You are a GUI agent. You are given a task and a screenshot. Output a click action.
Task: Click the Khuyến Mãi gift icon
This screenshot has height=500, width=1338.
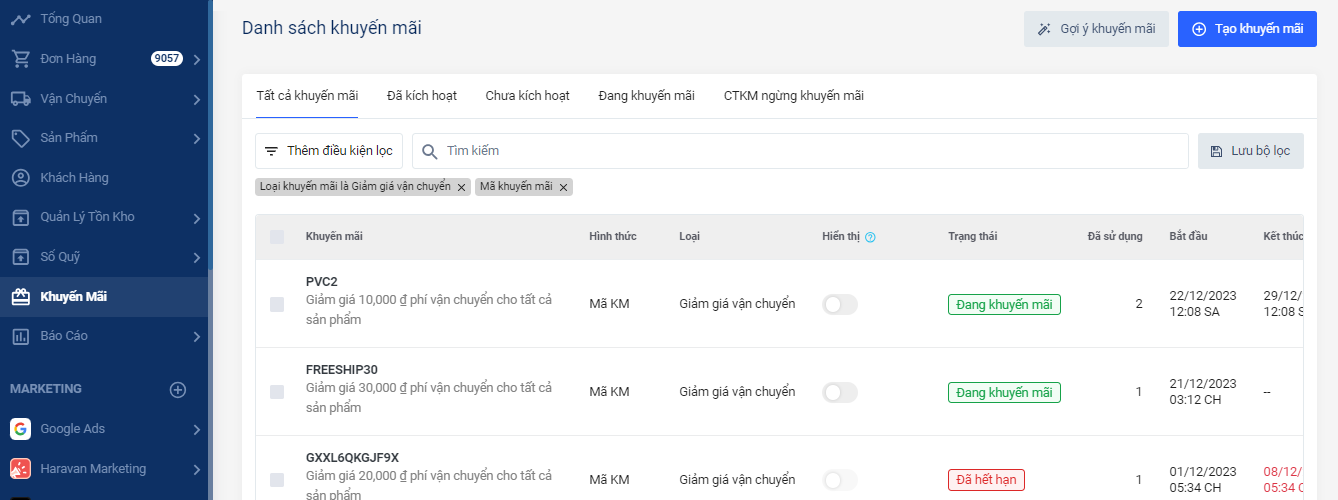(x=20, y=297)
